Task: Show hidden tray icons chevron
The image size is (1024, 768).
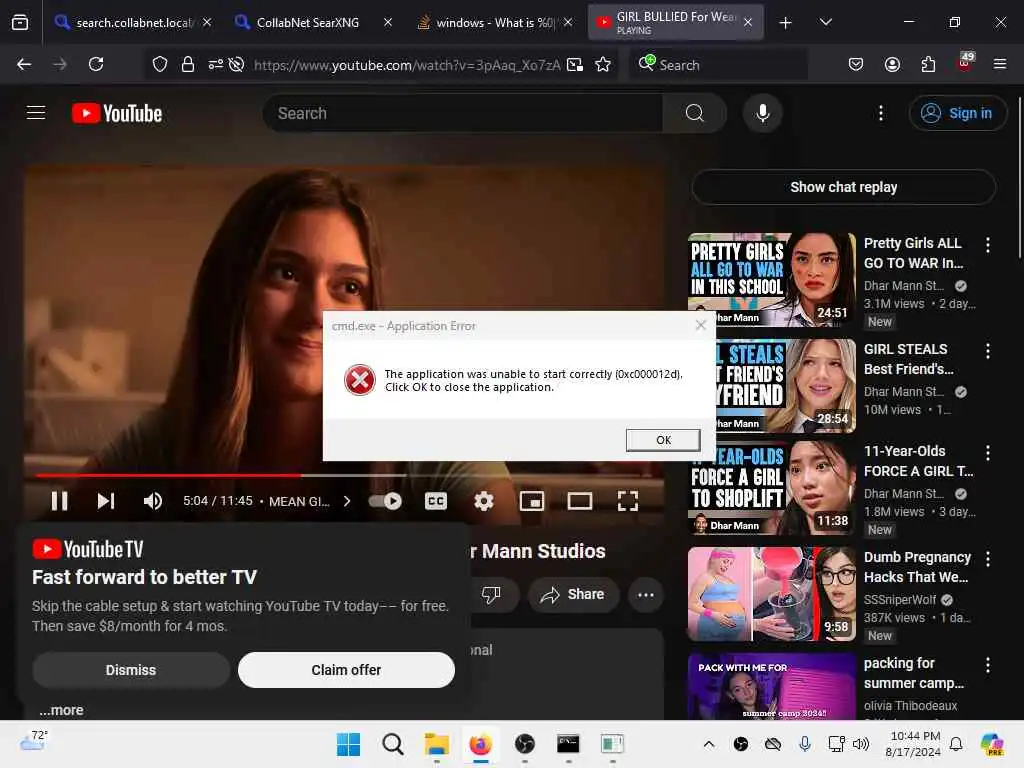Action: tap(709, 744)
